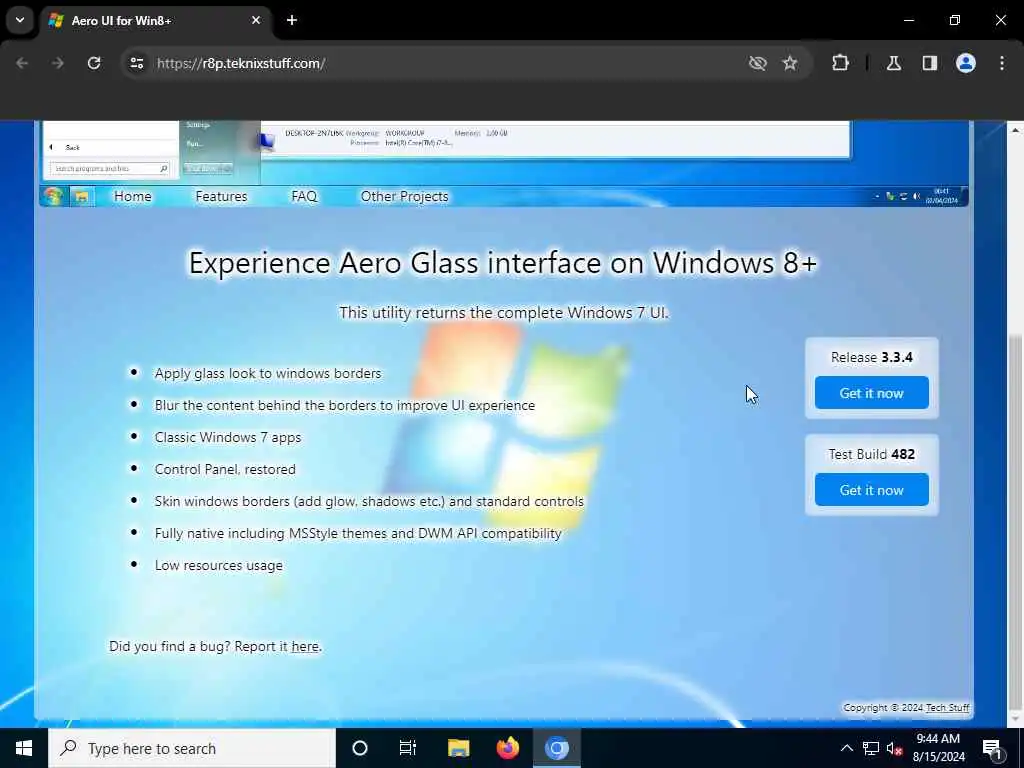The height and width of the screenshot is (768, 1024).
Task: Bookmark this page with the star
Action: tap(790, 63)
